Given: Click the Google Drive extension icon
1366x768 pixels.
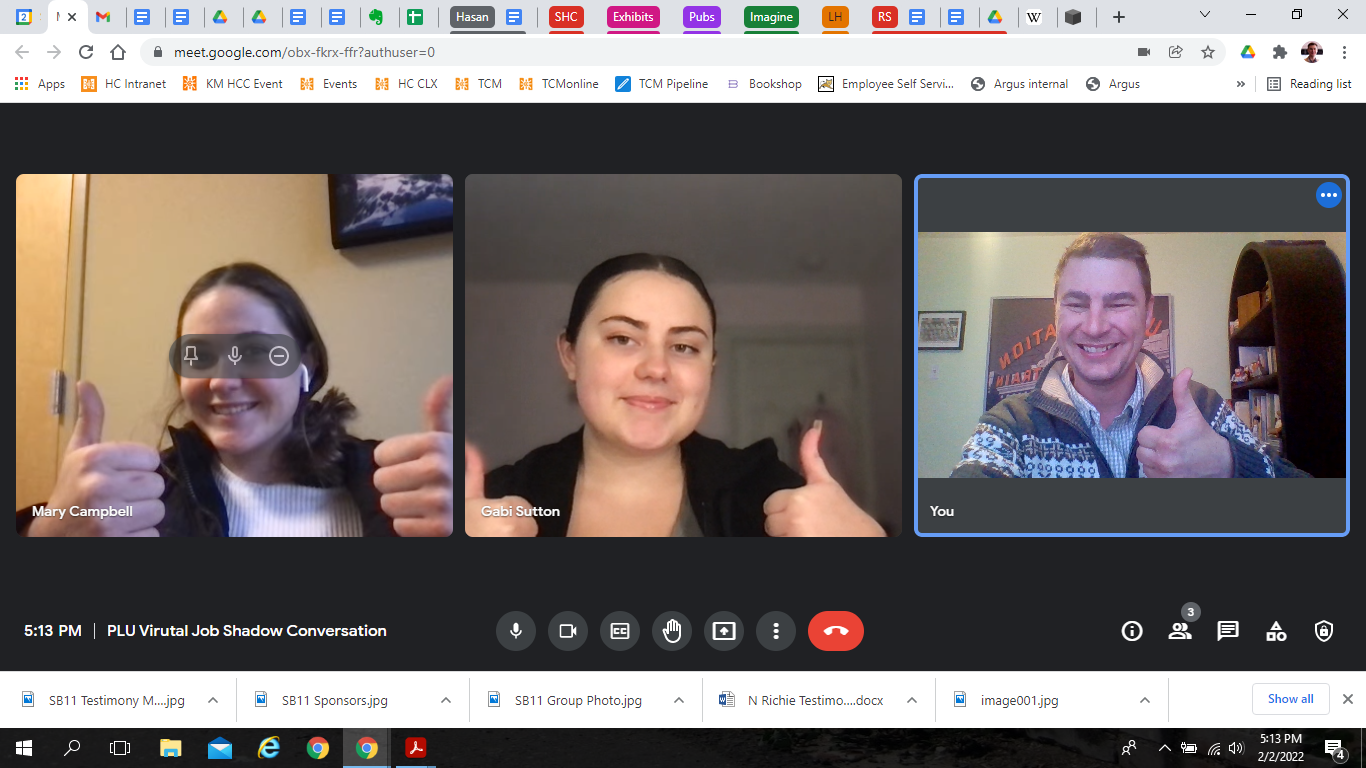Looking at the screenshot, I should click(x=1248, y=52).
